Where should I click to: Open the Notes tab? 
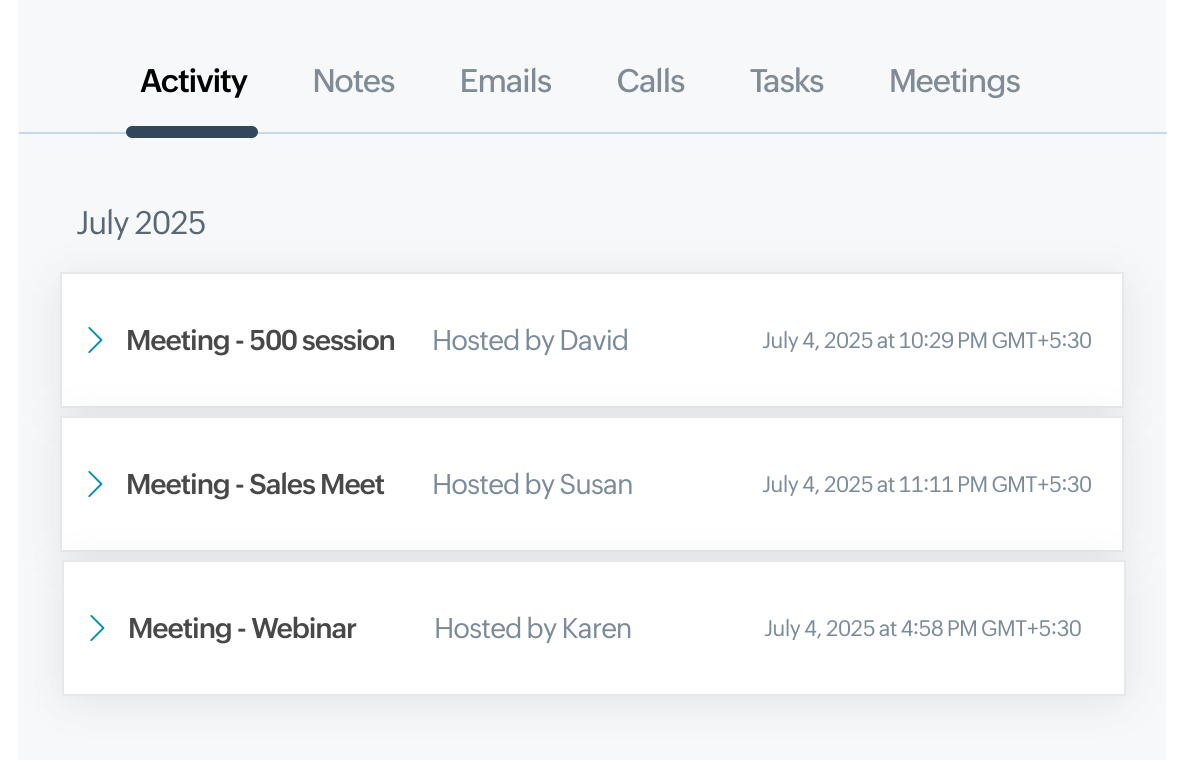353,81
